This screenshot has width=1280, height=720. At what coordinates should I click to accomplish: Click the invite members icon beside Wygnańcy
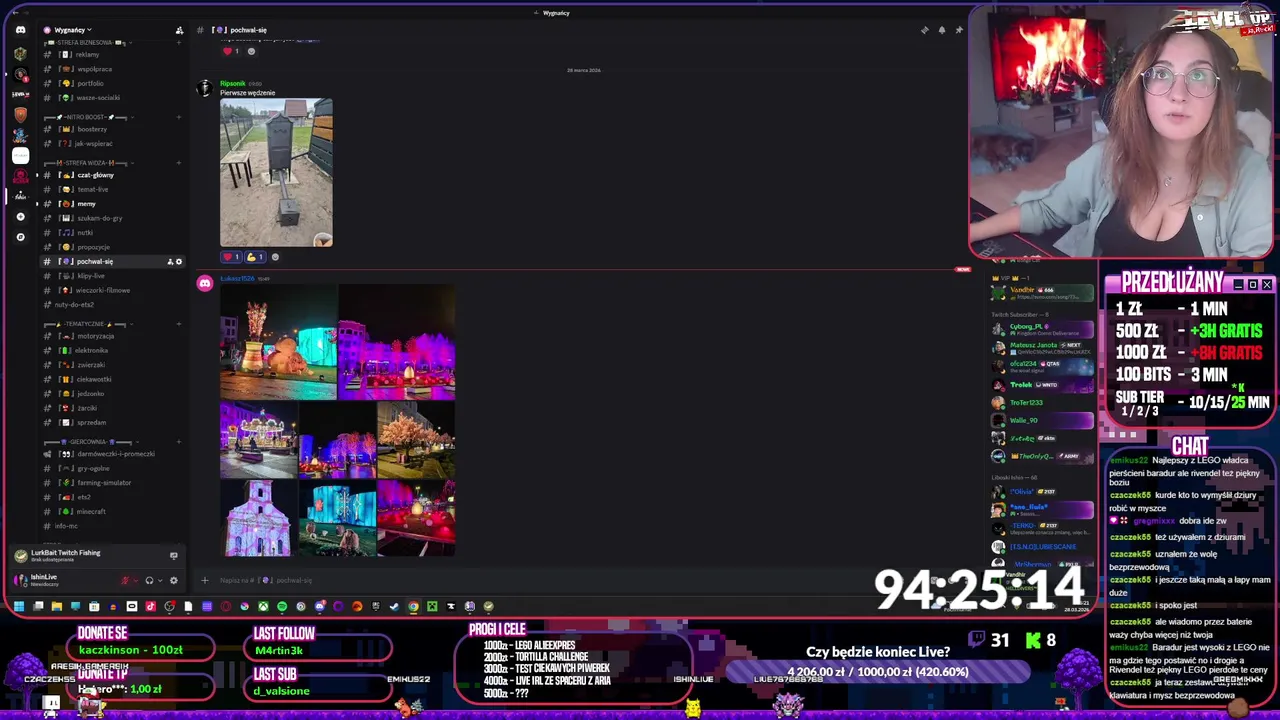point(179,30)
